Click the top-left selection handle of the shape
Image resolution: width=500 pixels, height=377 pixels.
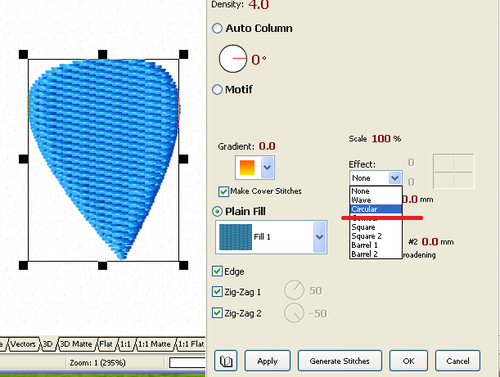click(23, 54)
